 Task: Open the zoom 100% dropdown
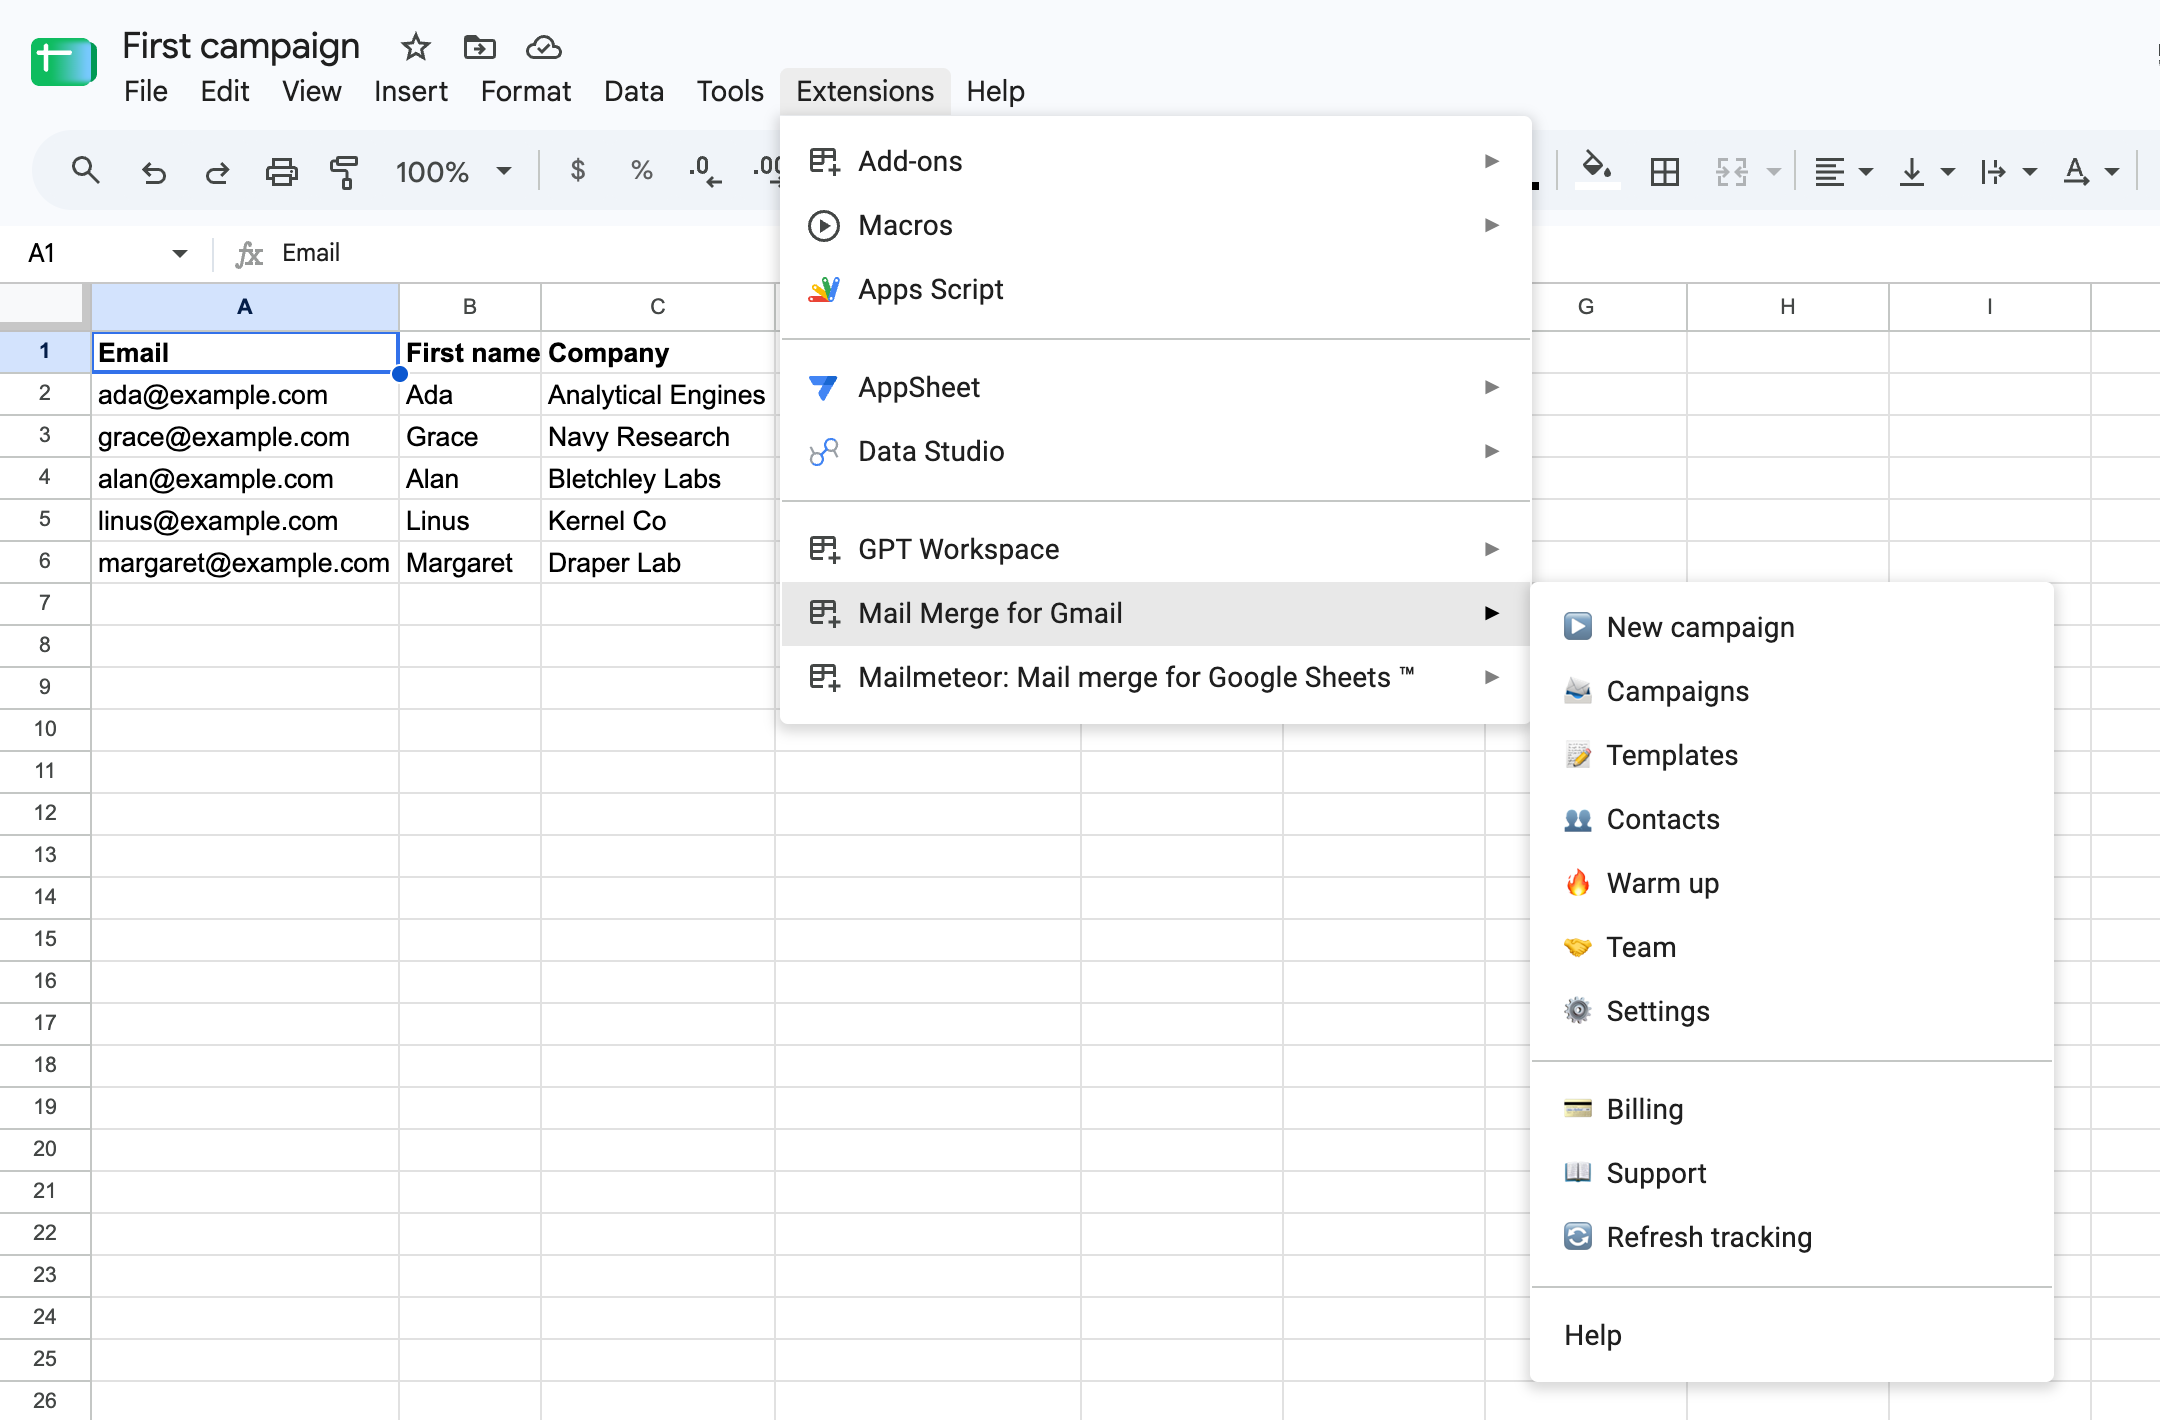(453, 172)
